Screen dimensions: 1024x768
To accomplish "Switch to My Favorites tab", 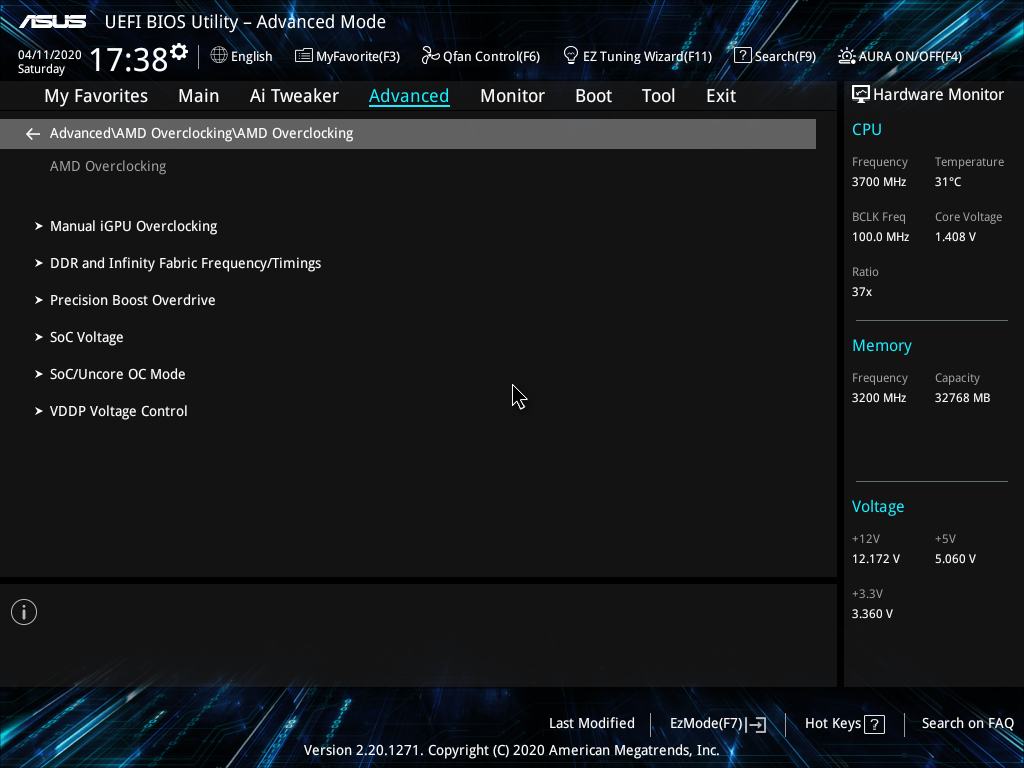I will click(x=96, y=96).
